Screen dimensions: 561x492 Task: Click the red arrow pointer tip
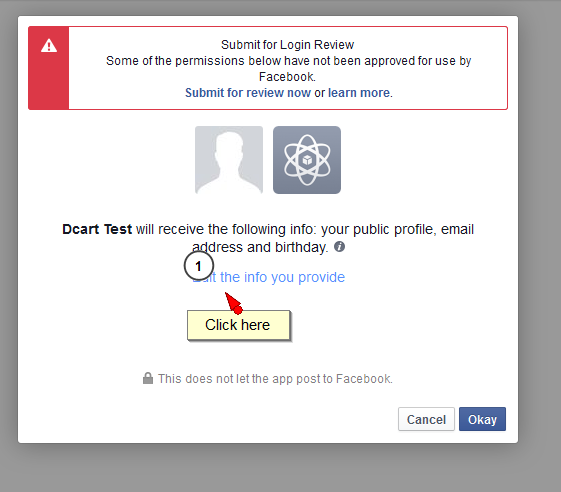226,294
